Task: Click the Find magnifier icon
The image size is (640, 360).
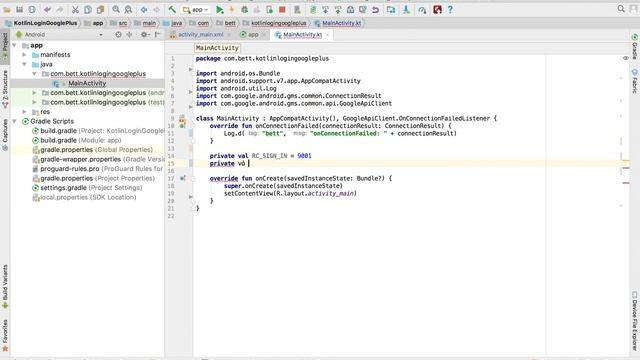Action: 116,9
